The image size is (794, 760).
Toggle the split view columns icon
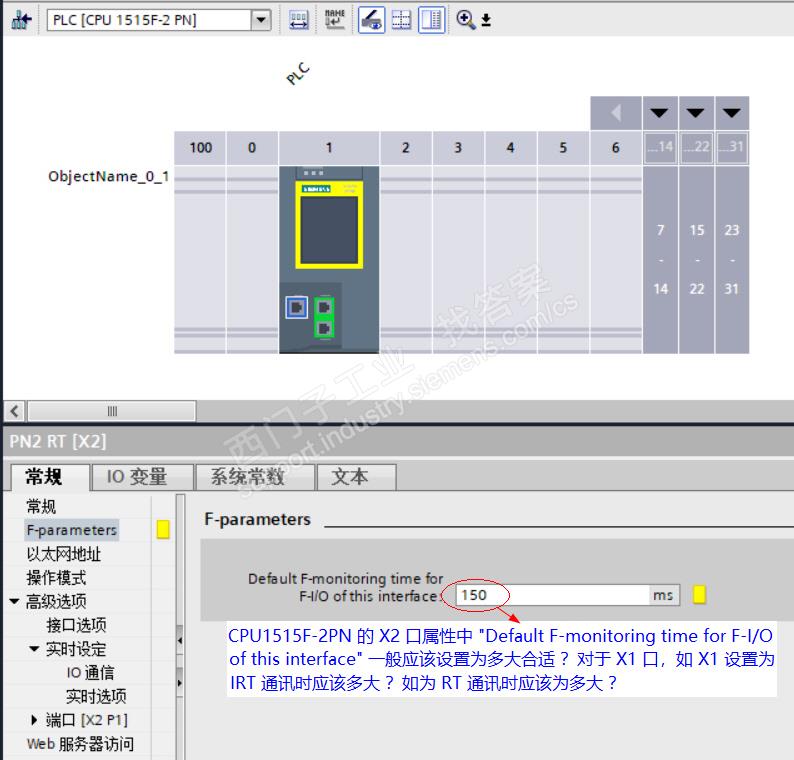point(431,20)
